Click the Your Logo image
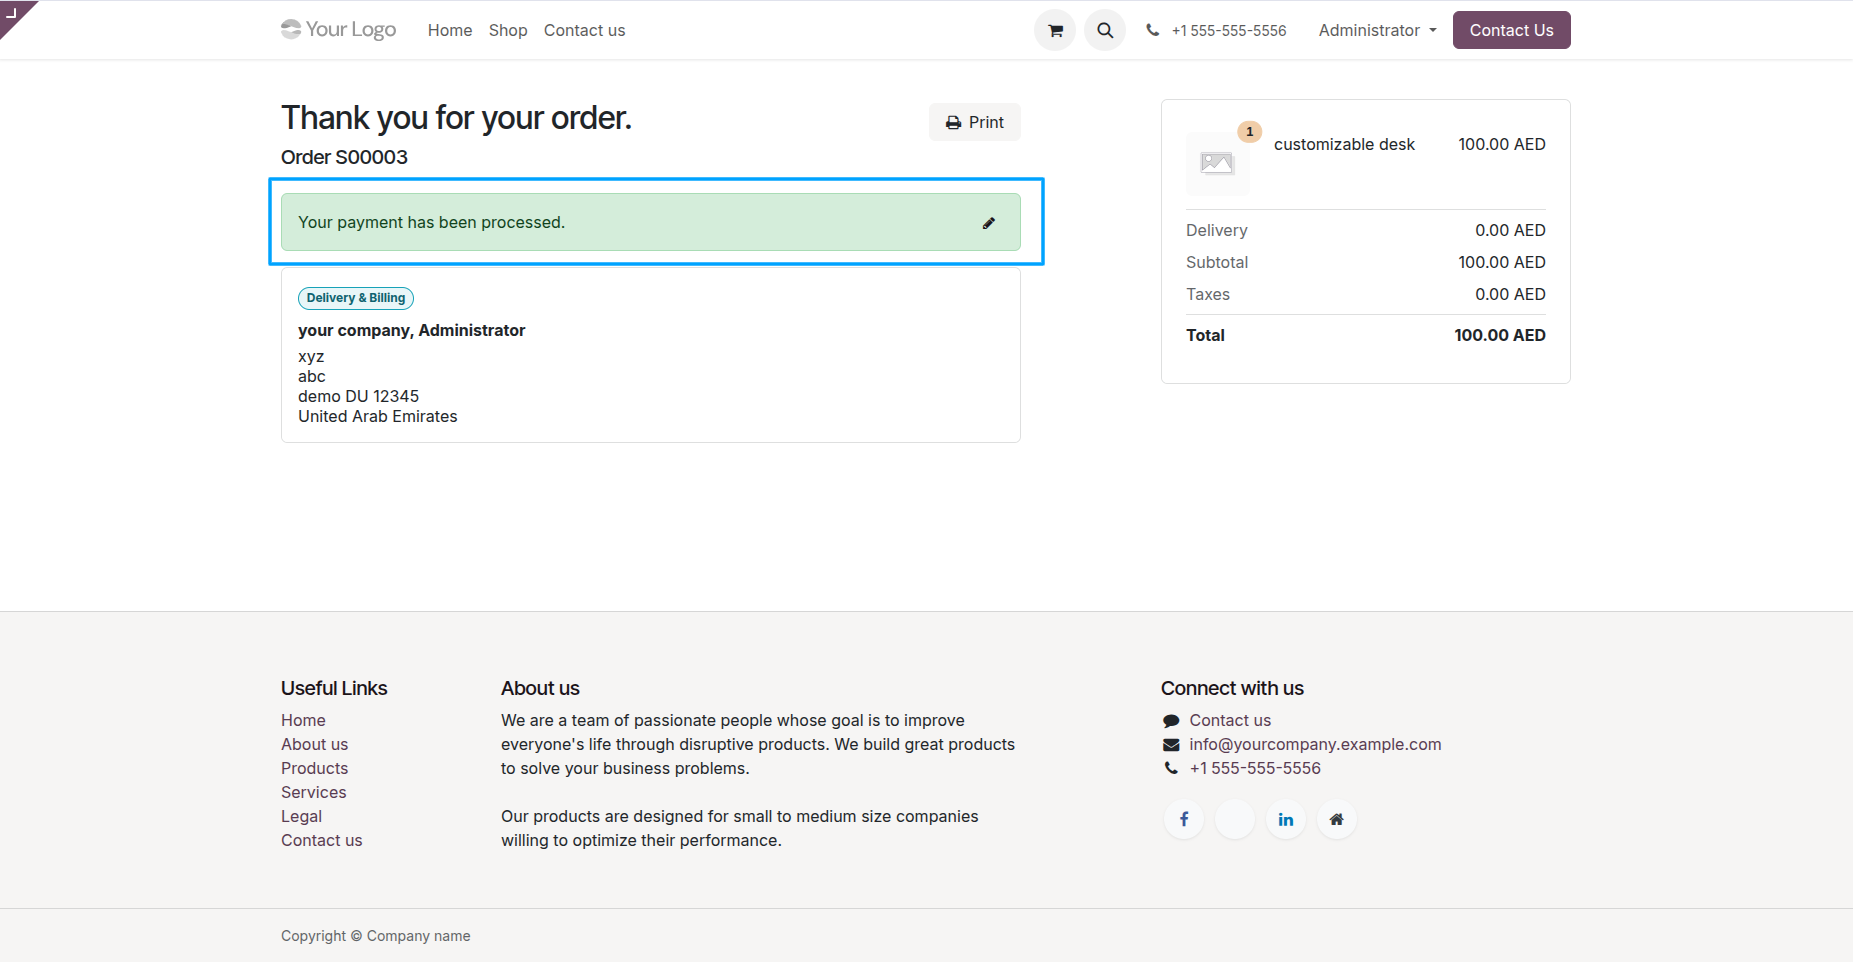1853x962 pixels. (x=339, y=30)
